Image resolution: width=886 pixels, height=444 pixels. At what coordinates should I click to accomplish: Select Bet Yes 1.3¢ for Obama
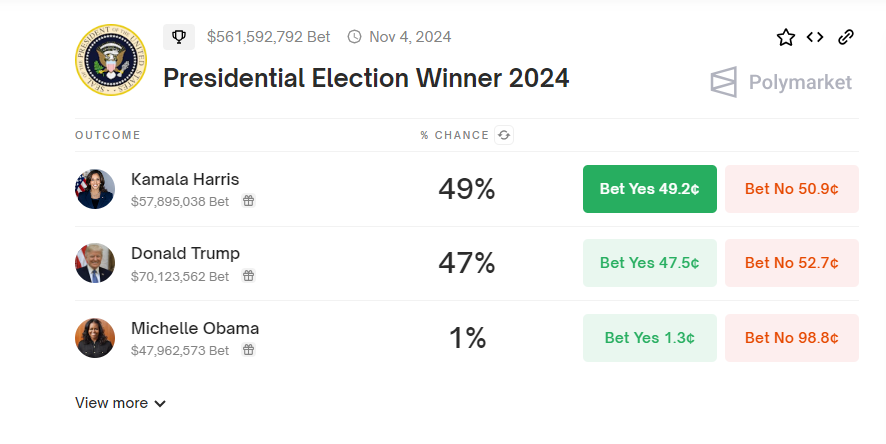[649, 338]
